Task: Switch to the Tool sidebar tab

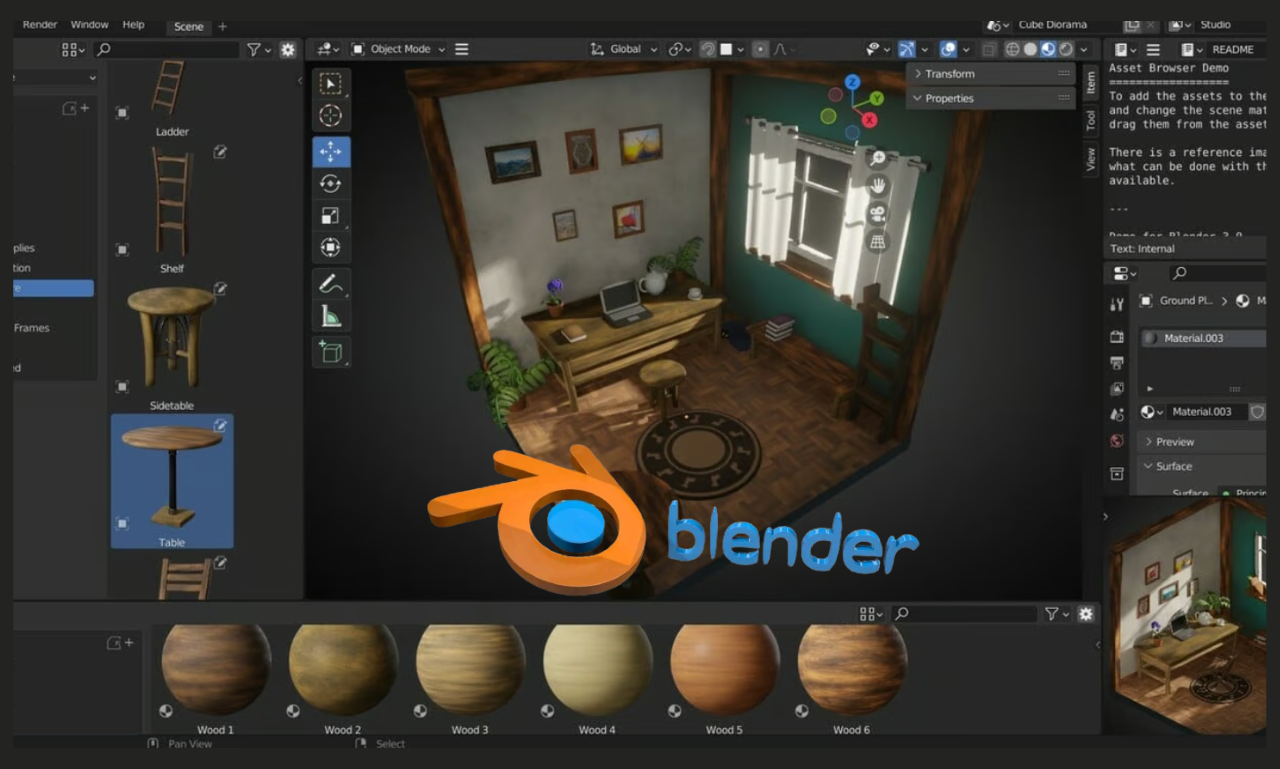Action: [1091, 121]
